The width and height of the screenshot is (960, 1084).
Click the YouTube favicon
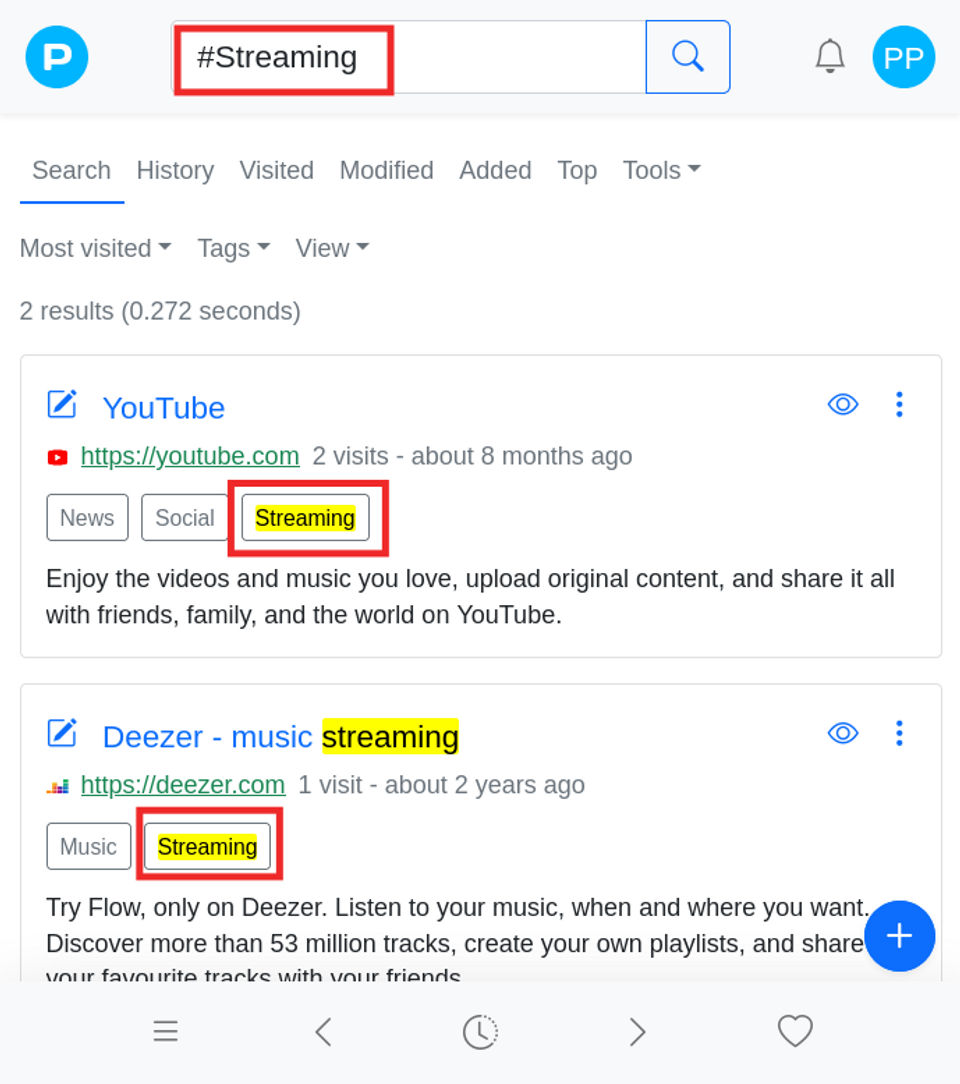[x=57, y=457]
